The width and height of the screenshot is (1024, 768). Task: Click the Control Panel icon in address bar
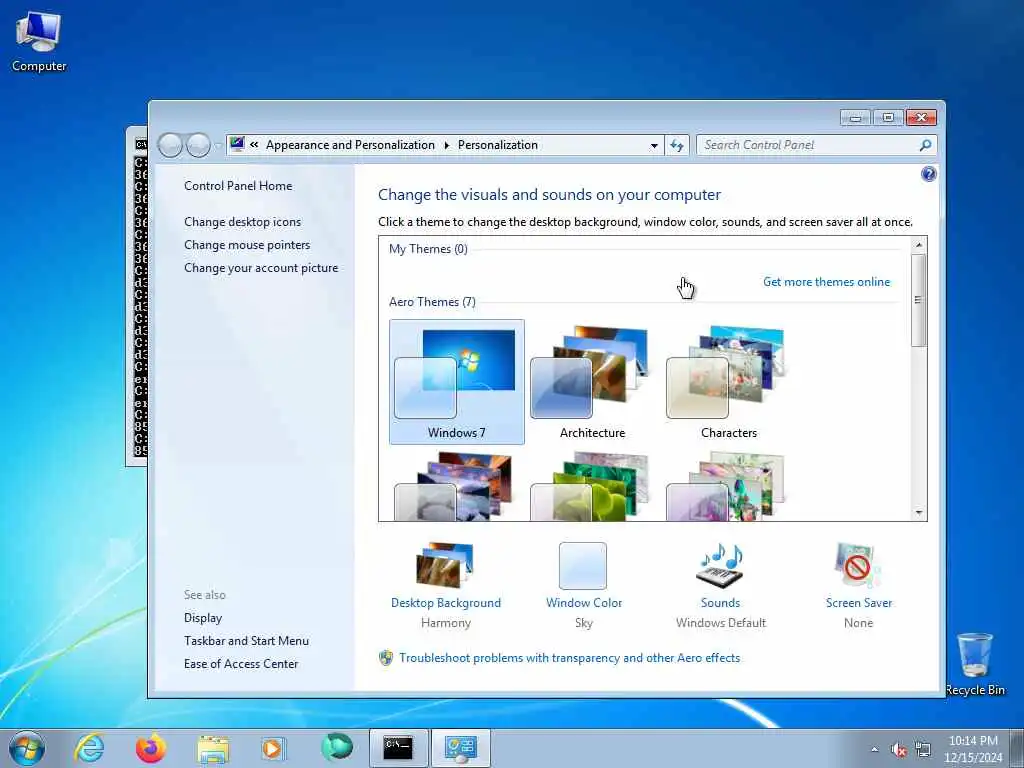(237, 144)
